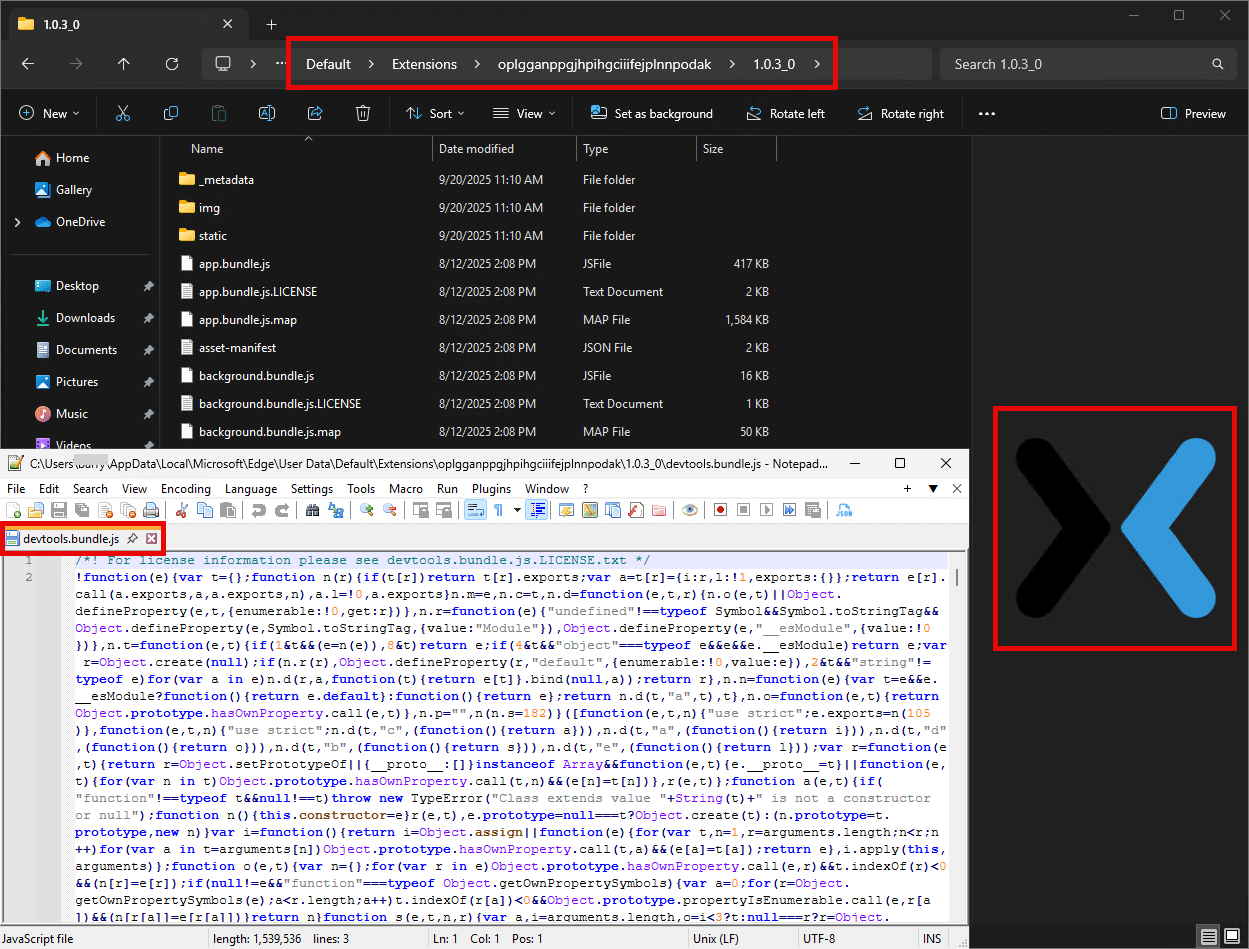Click Replace icon in Notepad++ toolbar
The width and height of the screenshot is (1249, 949).
click(x=336, y=510)
